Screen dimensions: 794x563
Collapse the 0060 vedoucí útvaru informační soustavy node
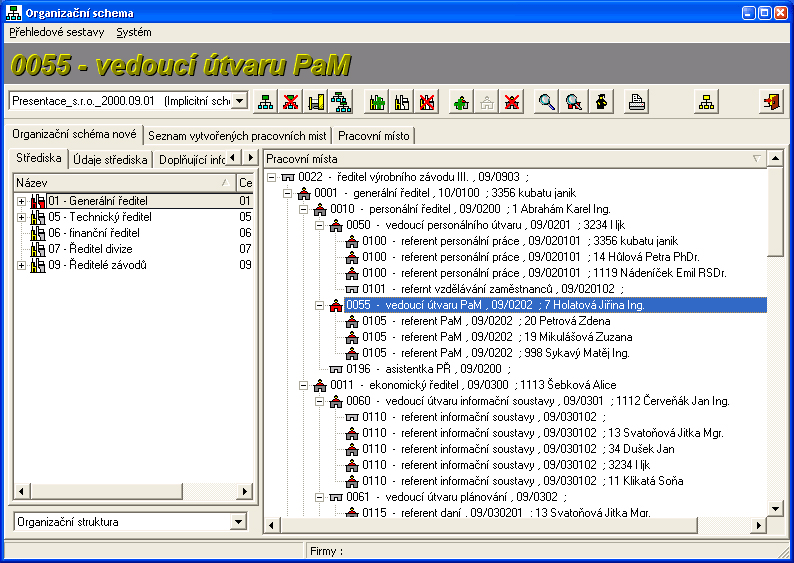point(320,401)
